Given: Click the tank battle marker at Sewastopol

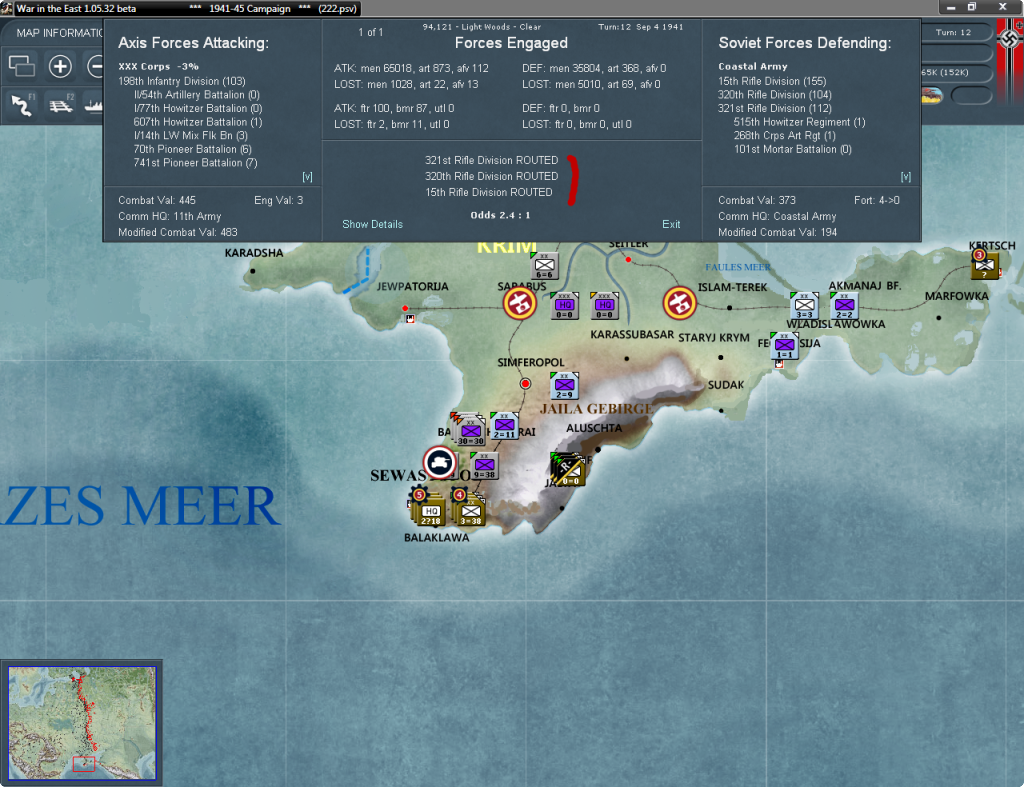Looking at the screenshot, I should [x=440, y=462].
